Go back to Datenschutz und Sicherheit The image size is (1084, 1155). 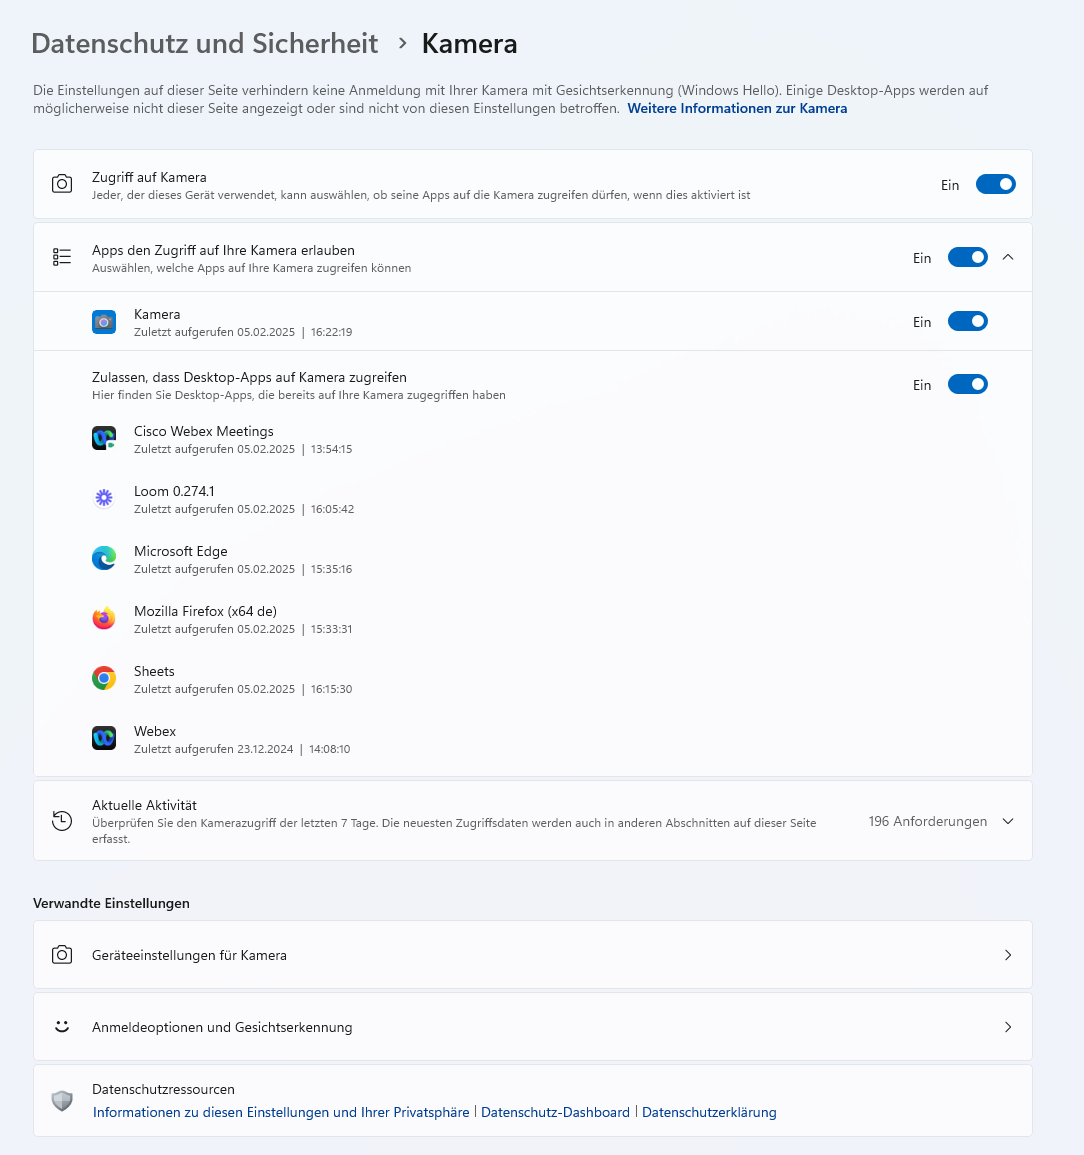[x=205, y=44]
